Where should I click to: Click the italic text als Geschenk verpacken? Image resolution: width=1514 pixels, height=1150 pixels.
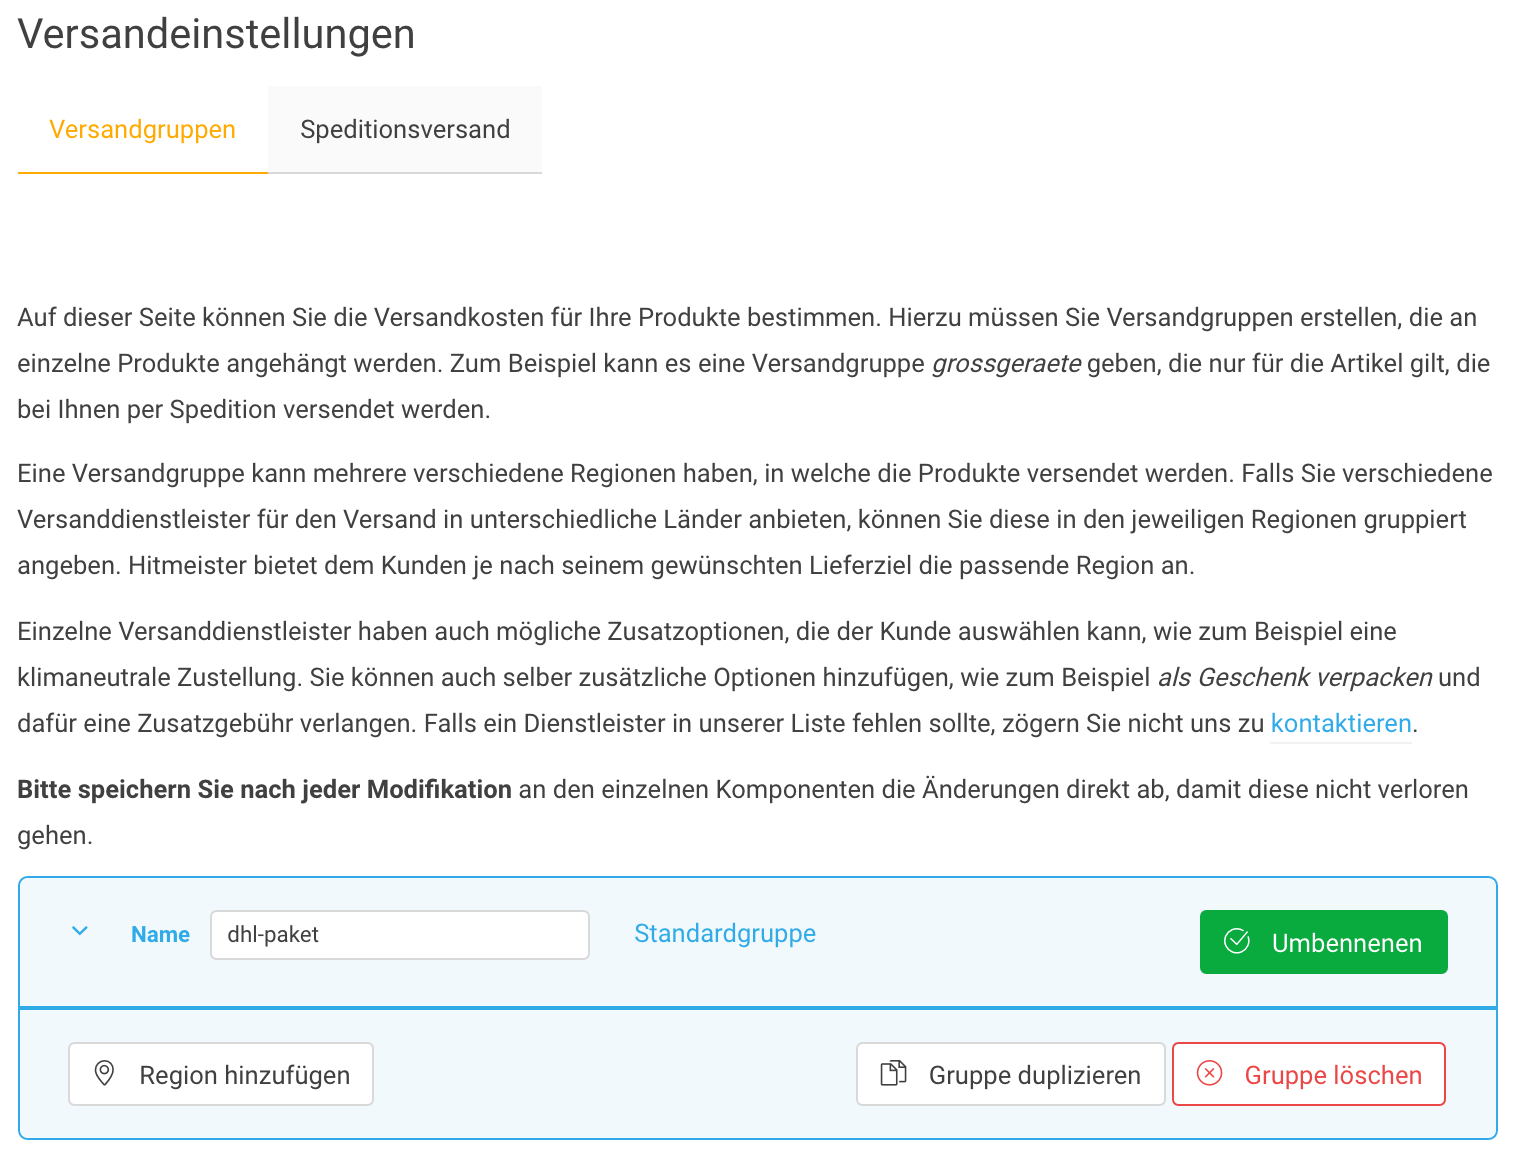(1294, 678)
